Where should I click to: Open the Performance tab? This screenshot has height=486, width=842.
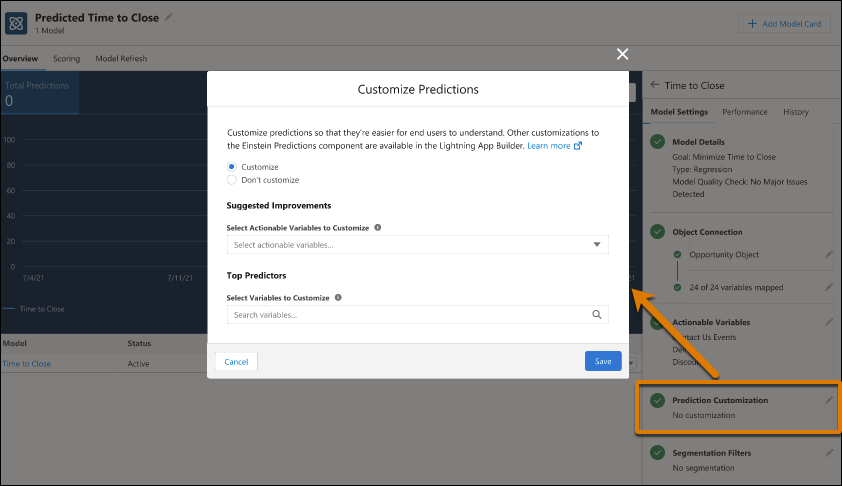744,112
